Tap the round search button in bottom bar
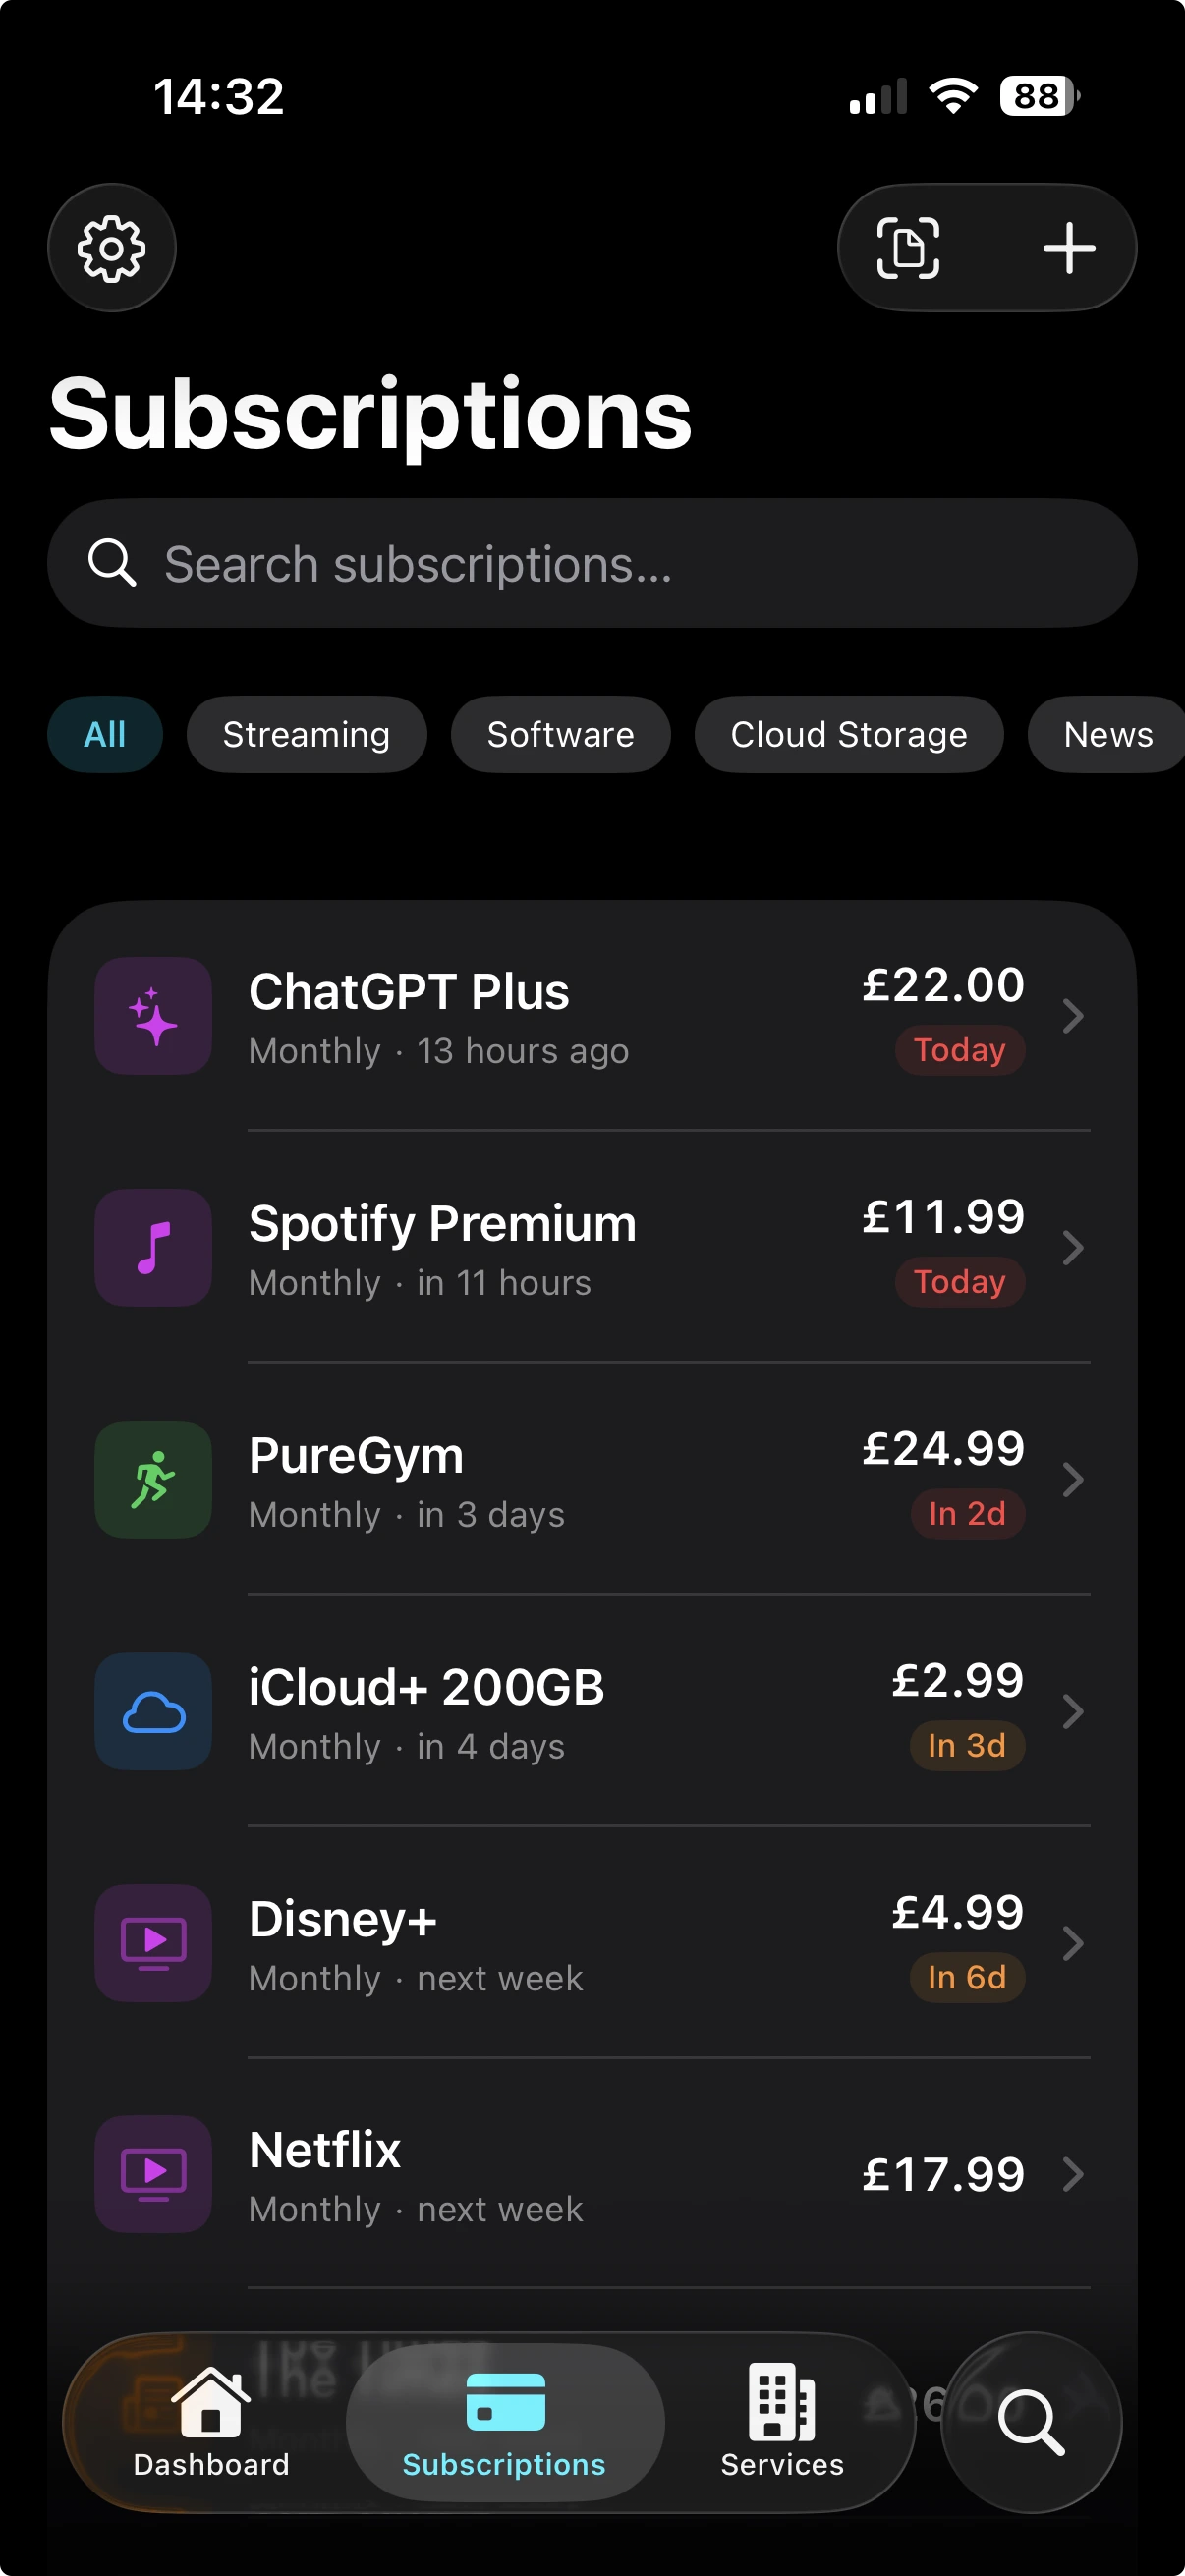Viewport: 1185px width, 2576px height. [x=1031, y=2422]
